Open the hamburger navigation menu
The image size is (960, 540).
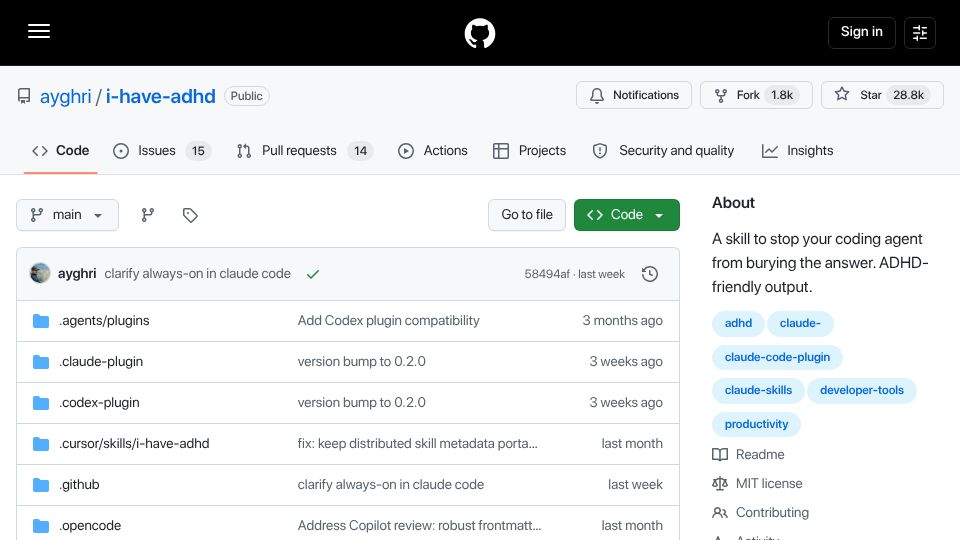pos(39,31)
